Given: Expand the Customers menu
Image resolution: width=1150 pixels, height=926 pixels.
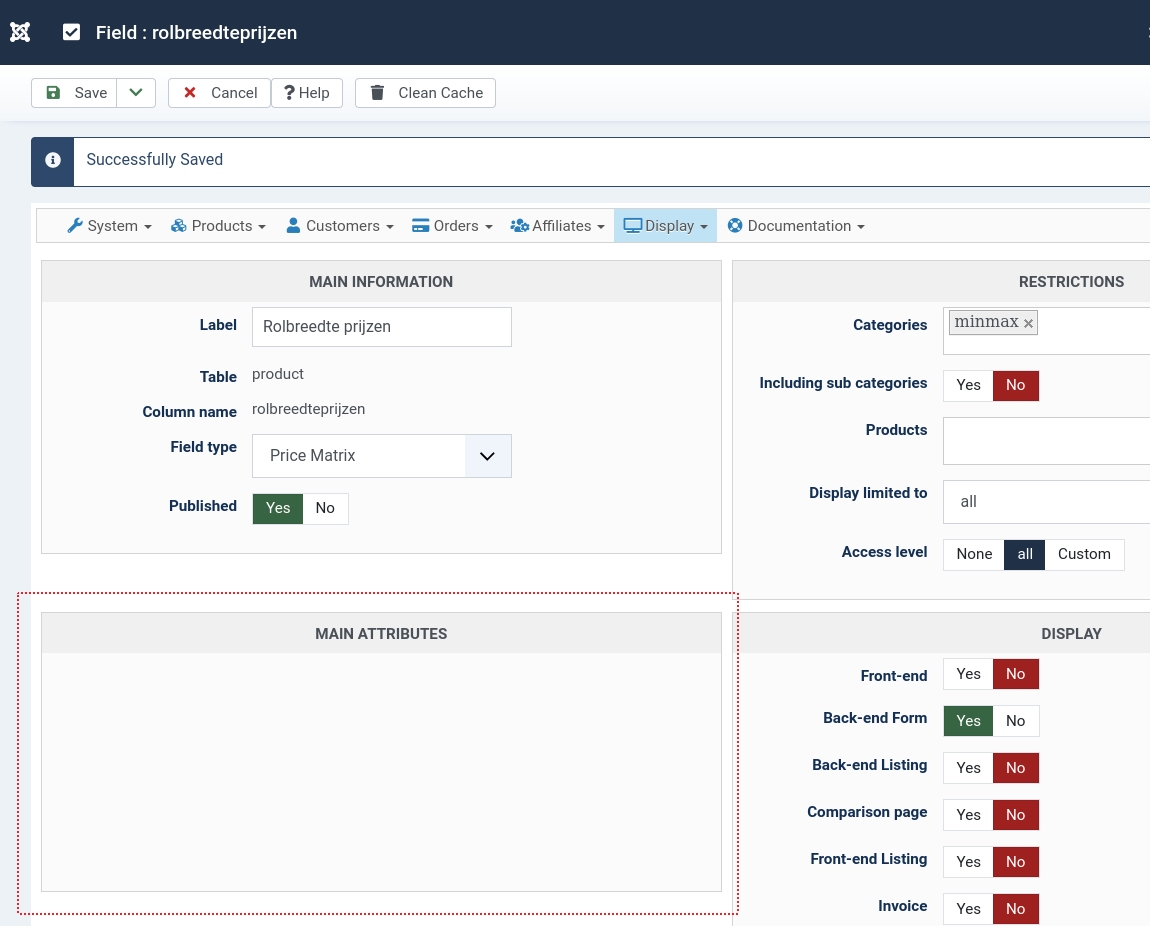Looking at the screenshot, I should point(340,226).
